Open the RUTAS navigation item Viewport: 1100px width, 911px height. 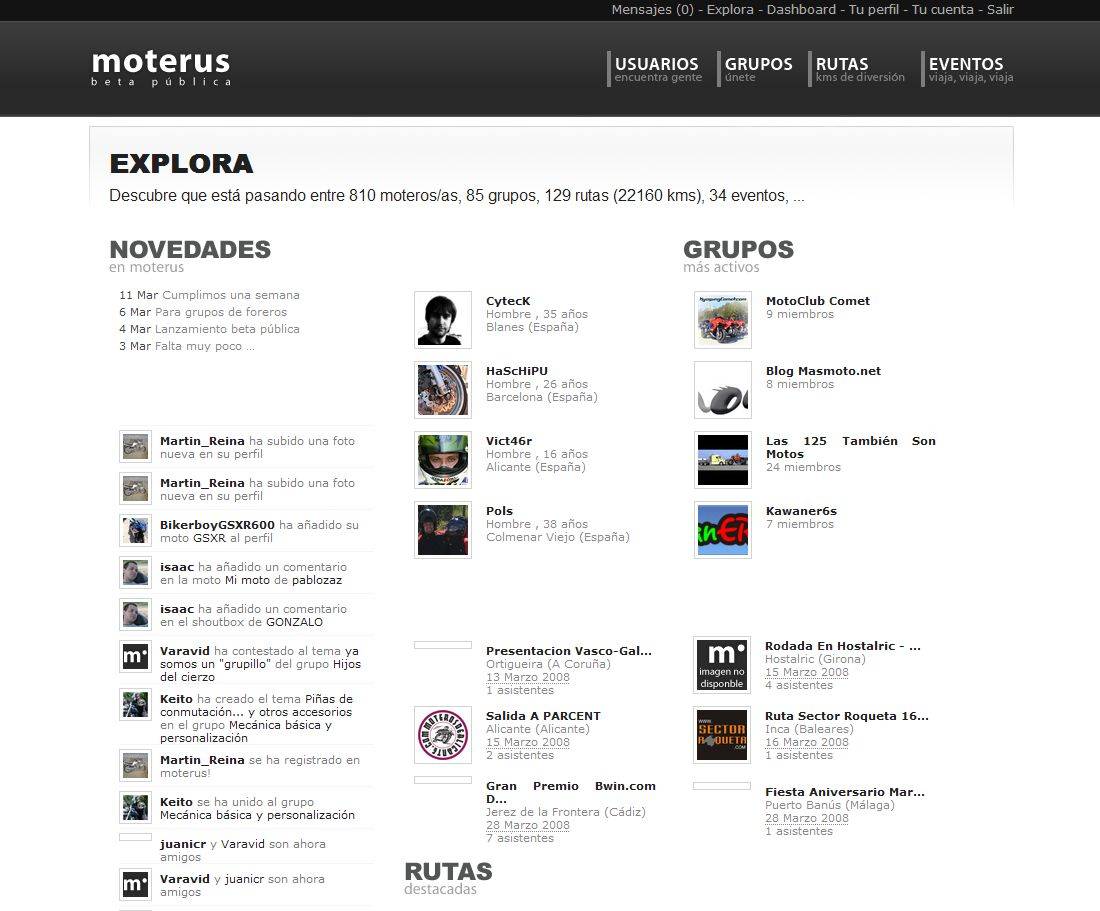click(x=859, y=69)
